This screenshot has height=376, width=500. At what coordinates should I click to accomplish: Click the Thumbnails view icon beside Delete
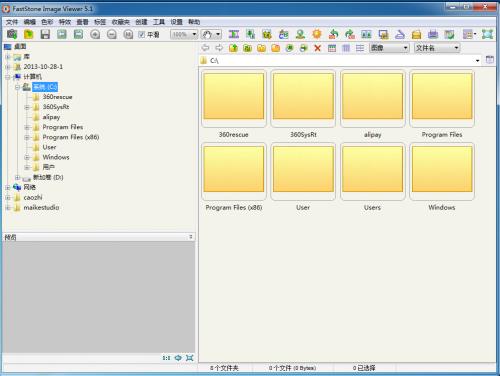click(x=332, y=48)
